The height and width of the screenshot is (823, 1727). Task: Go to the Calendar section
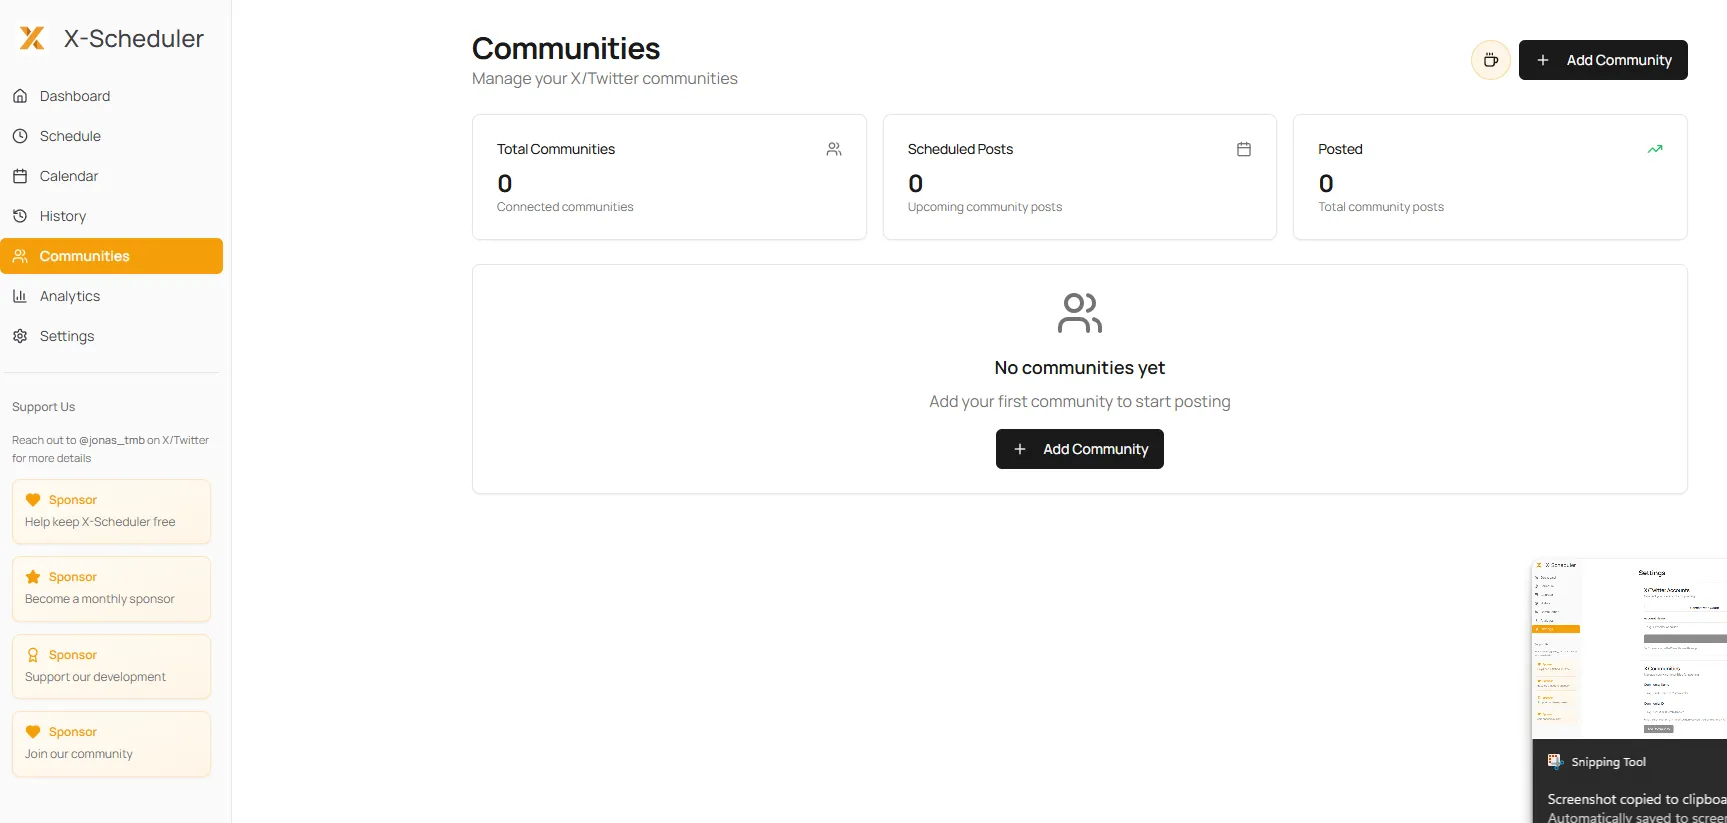tap(69, 176)
